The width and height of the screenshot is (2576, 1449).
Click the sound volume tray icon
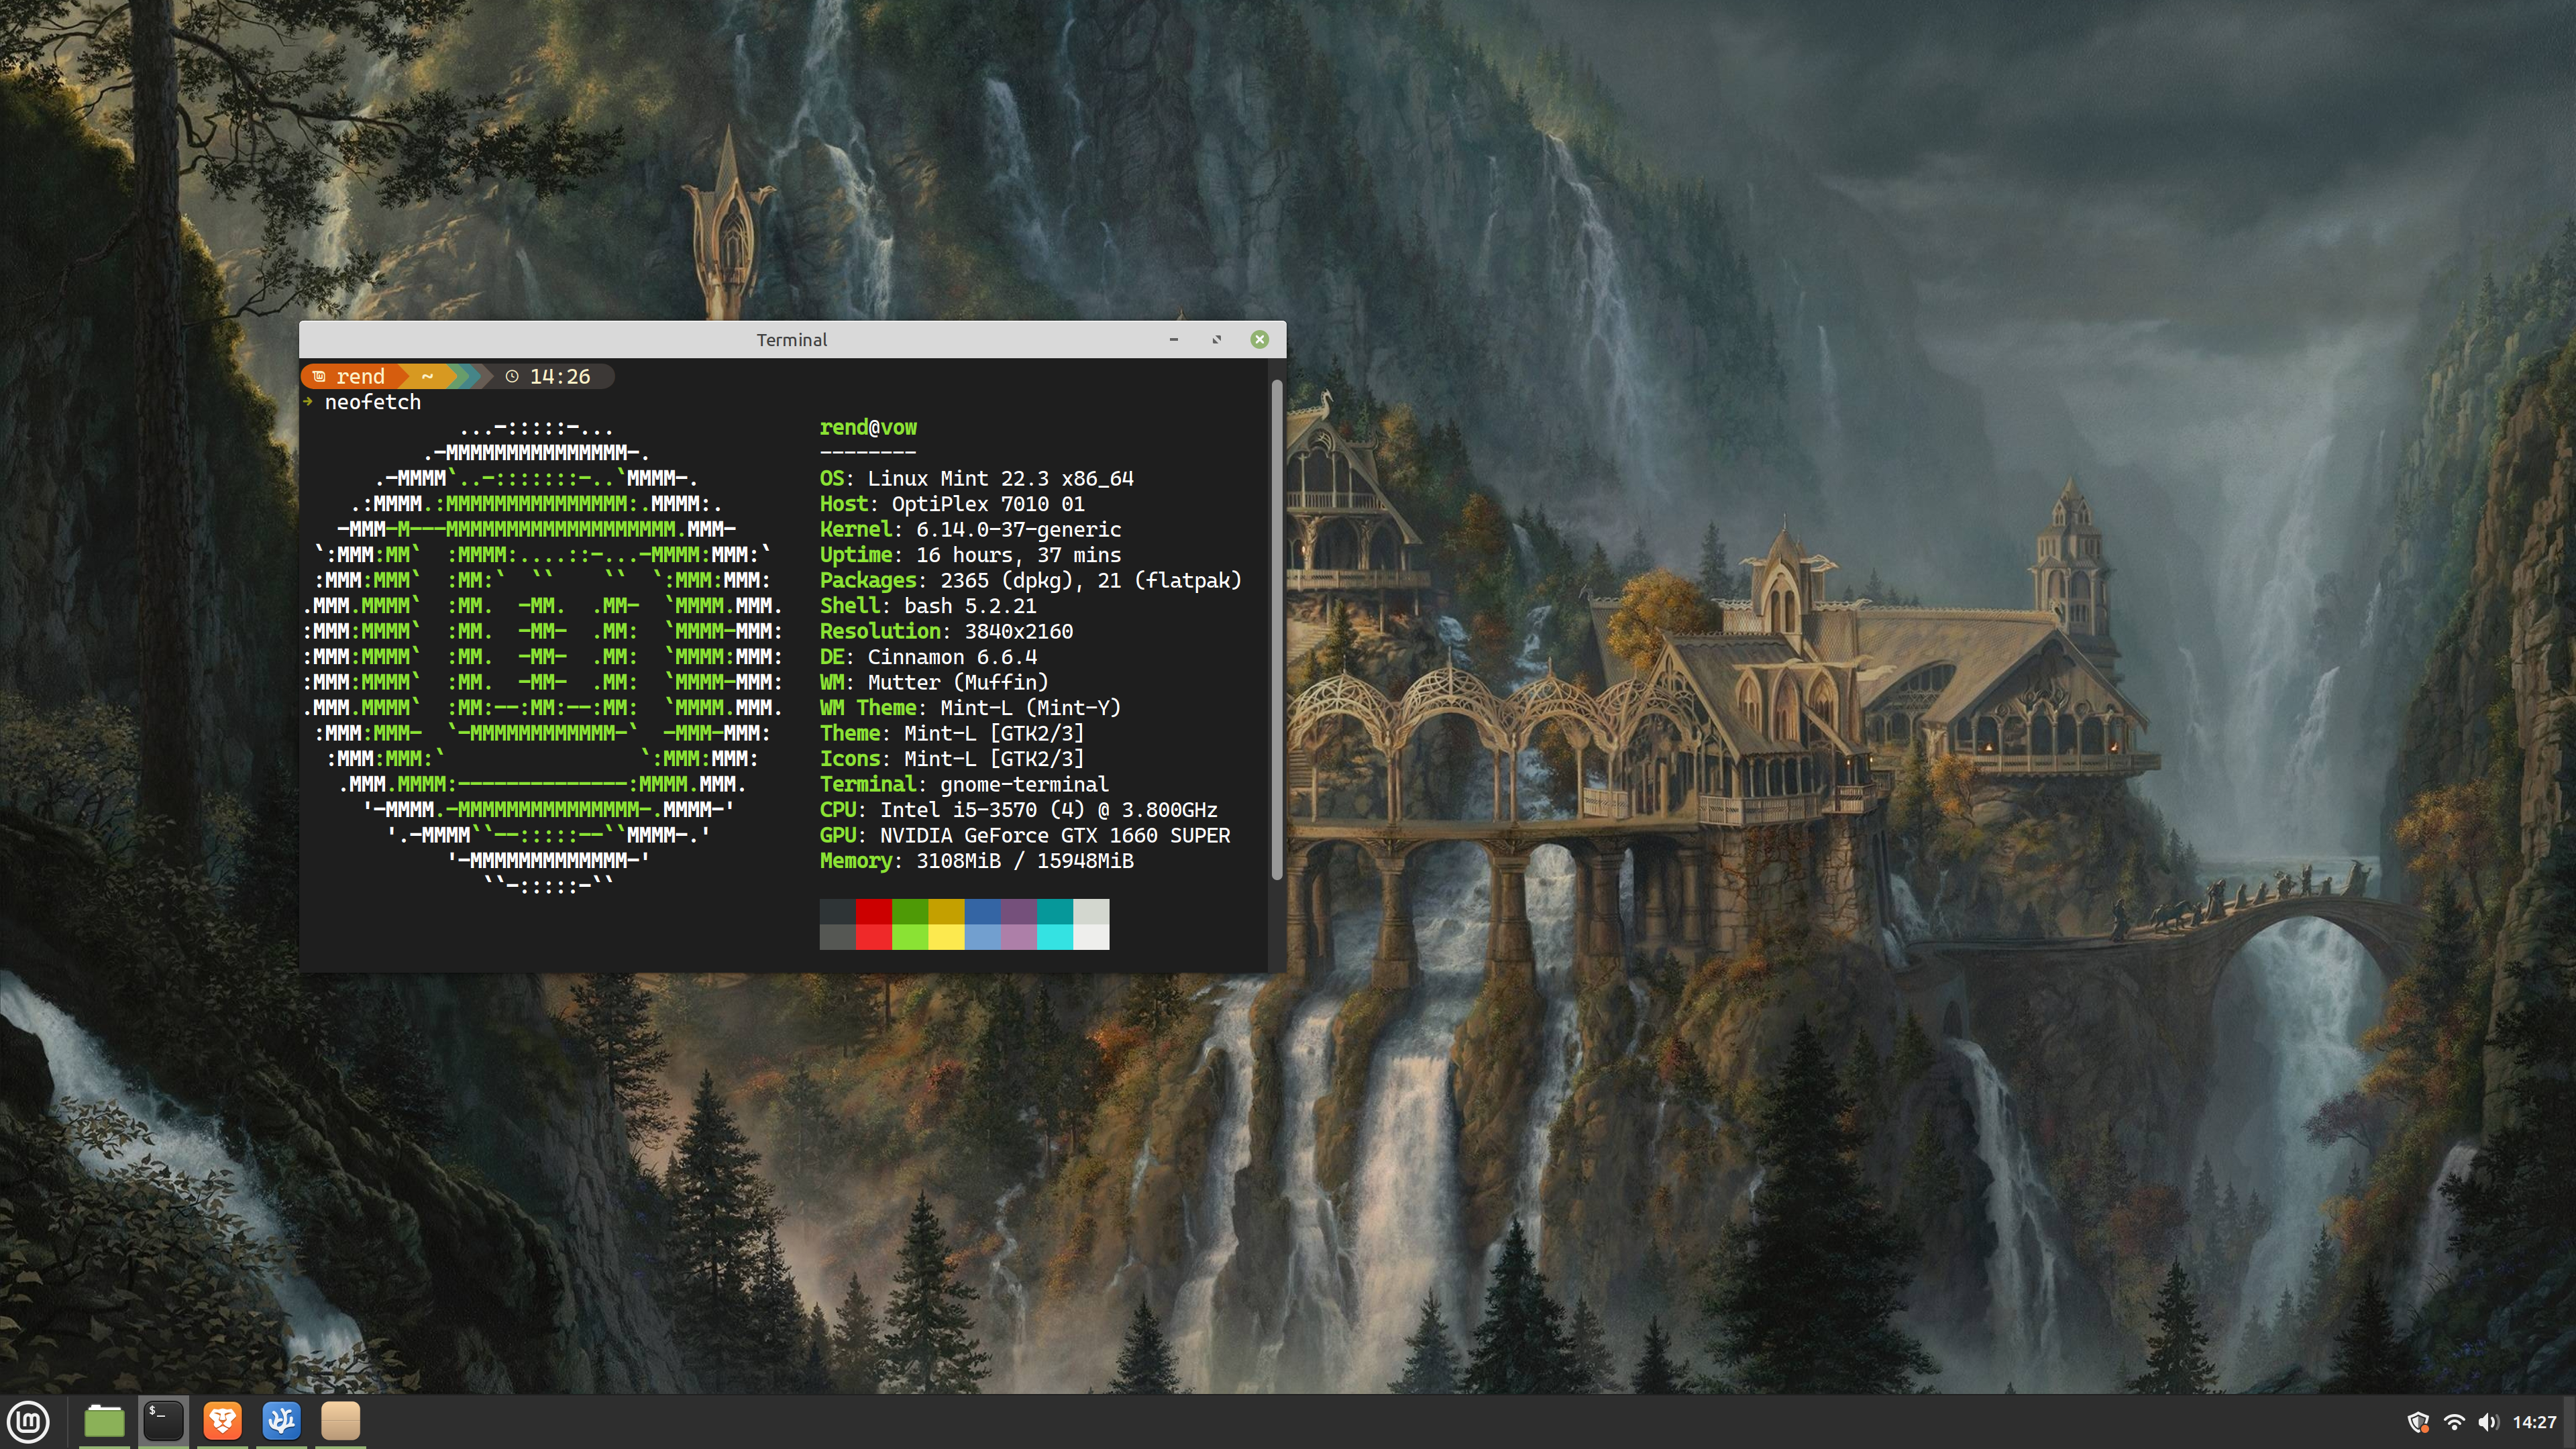click(2488, 1422)
